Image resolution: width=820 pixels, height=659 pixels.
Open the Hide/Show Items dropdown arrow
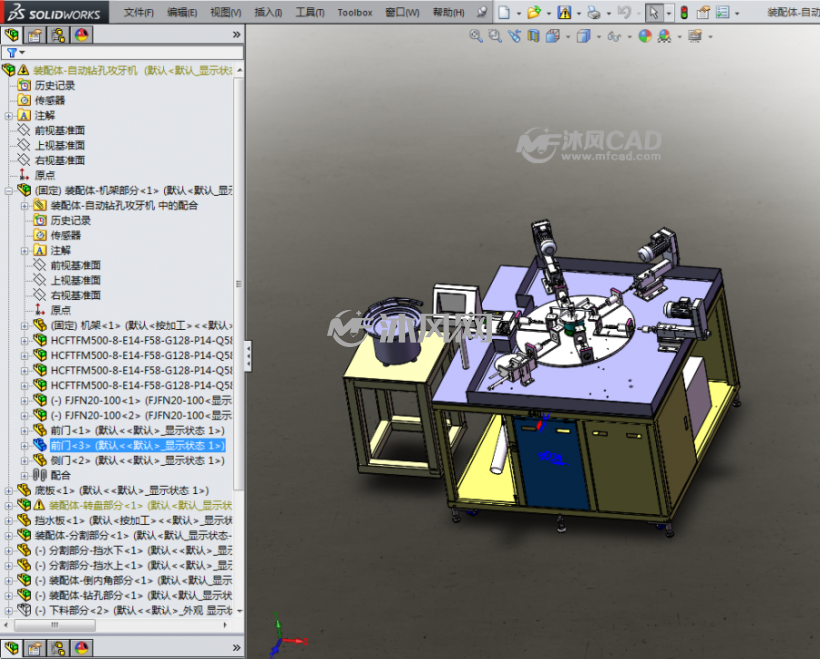click(629, 37)
